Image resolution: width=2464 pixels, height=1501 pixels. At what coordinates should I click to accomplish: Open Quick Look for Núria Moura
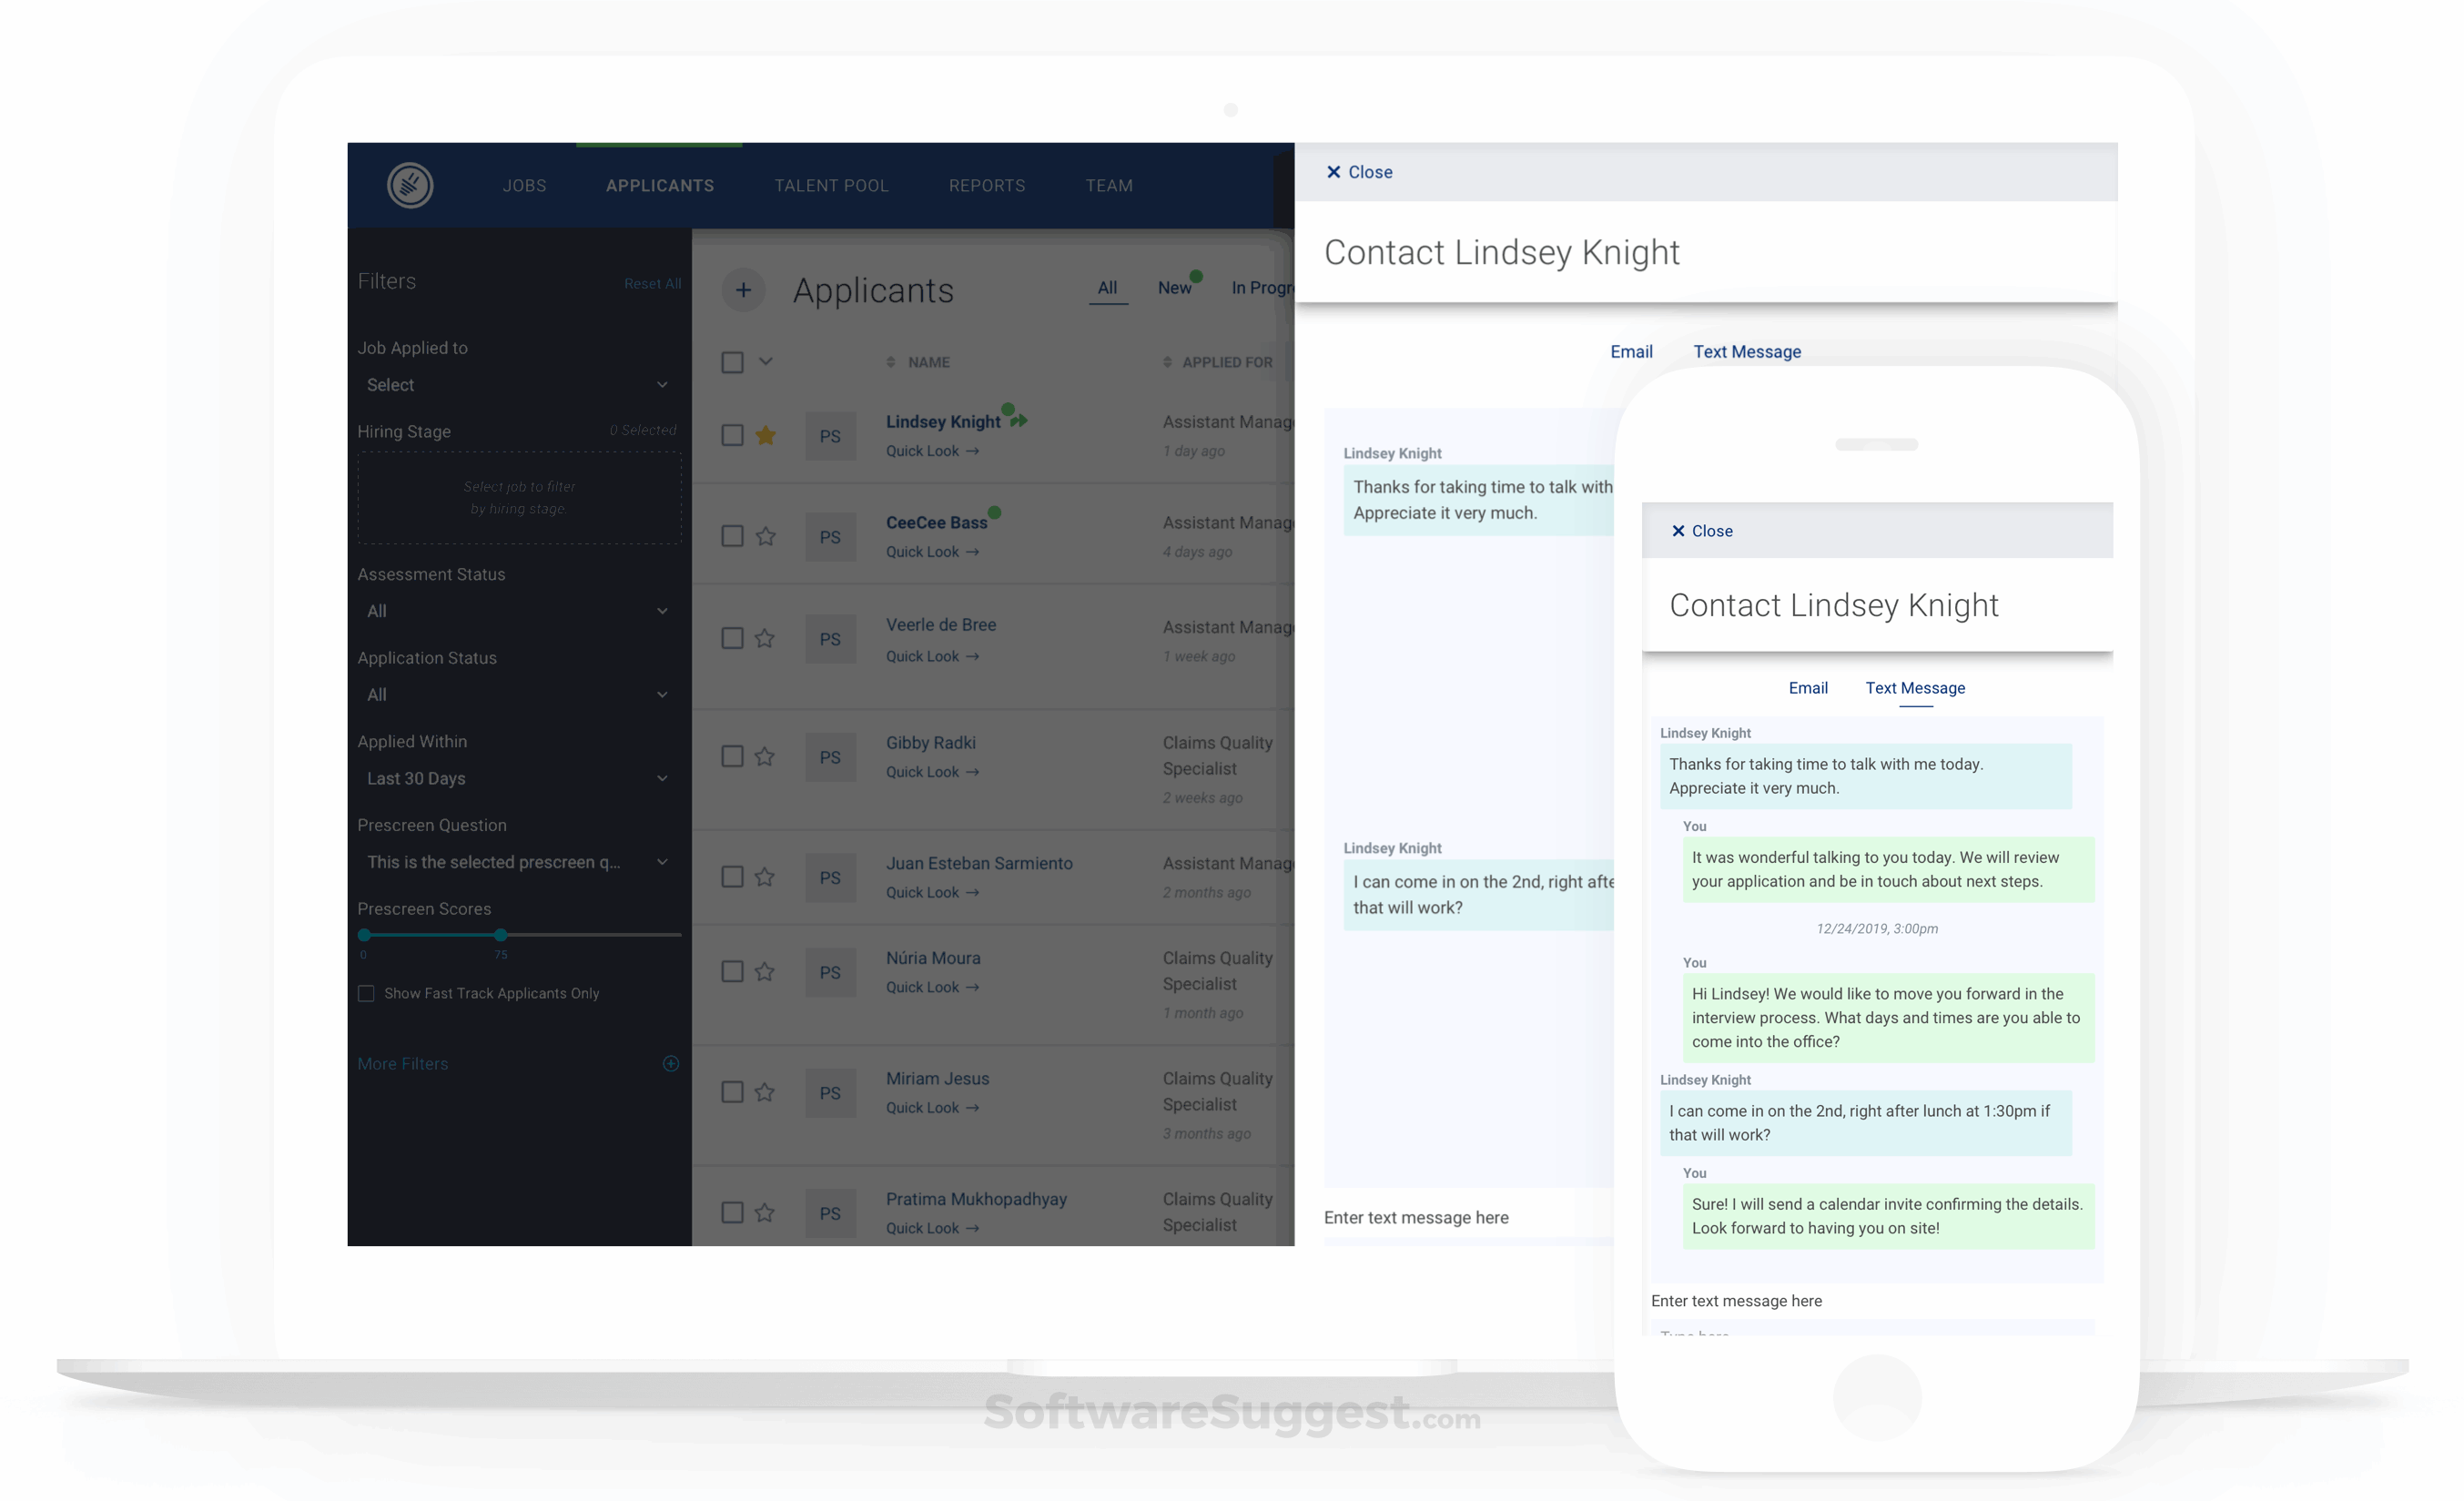point(931,987)
